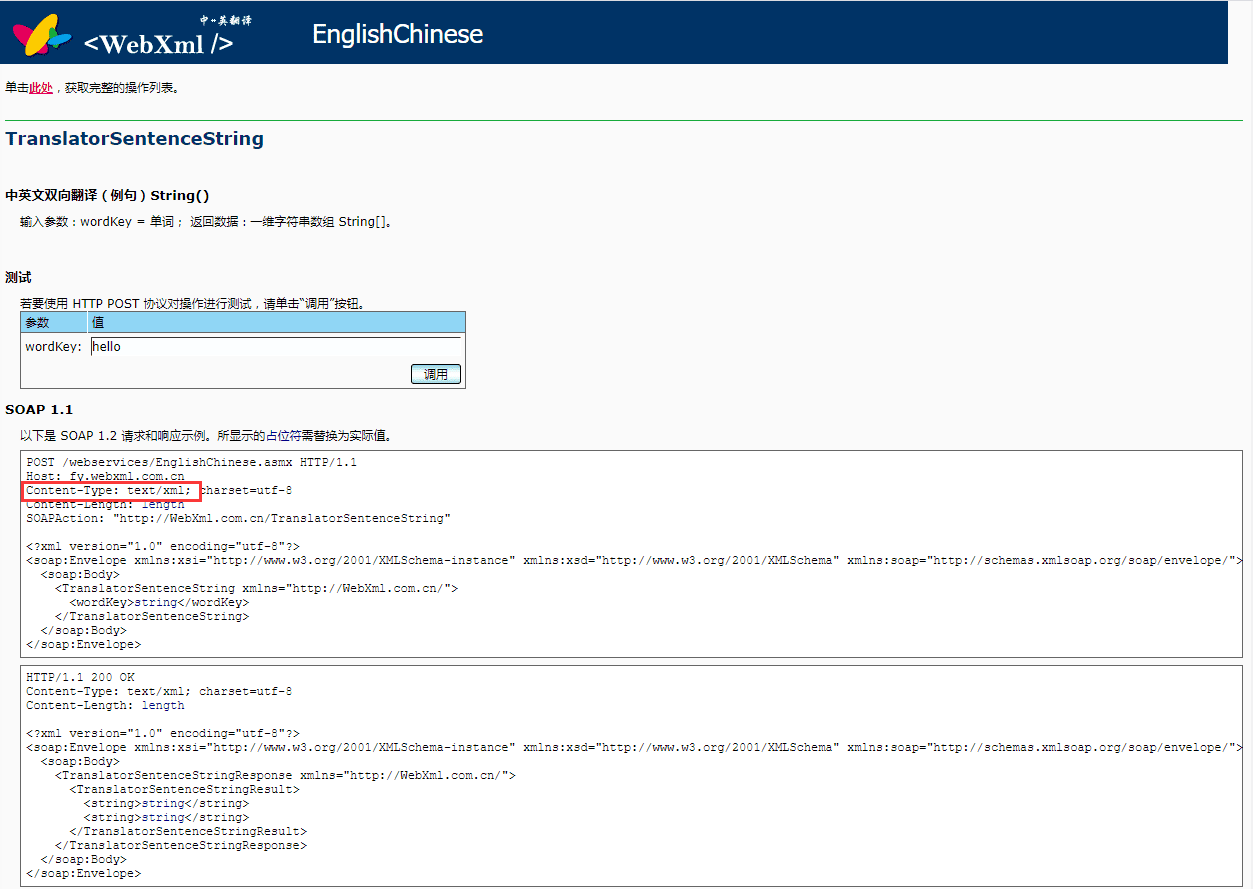
Task: Click the 调用 invoke button
Action: (436, 374)
